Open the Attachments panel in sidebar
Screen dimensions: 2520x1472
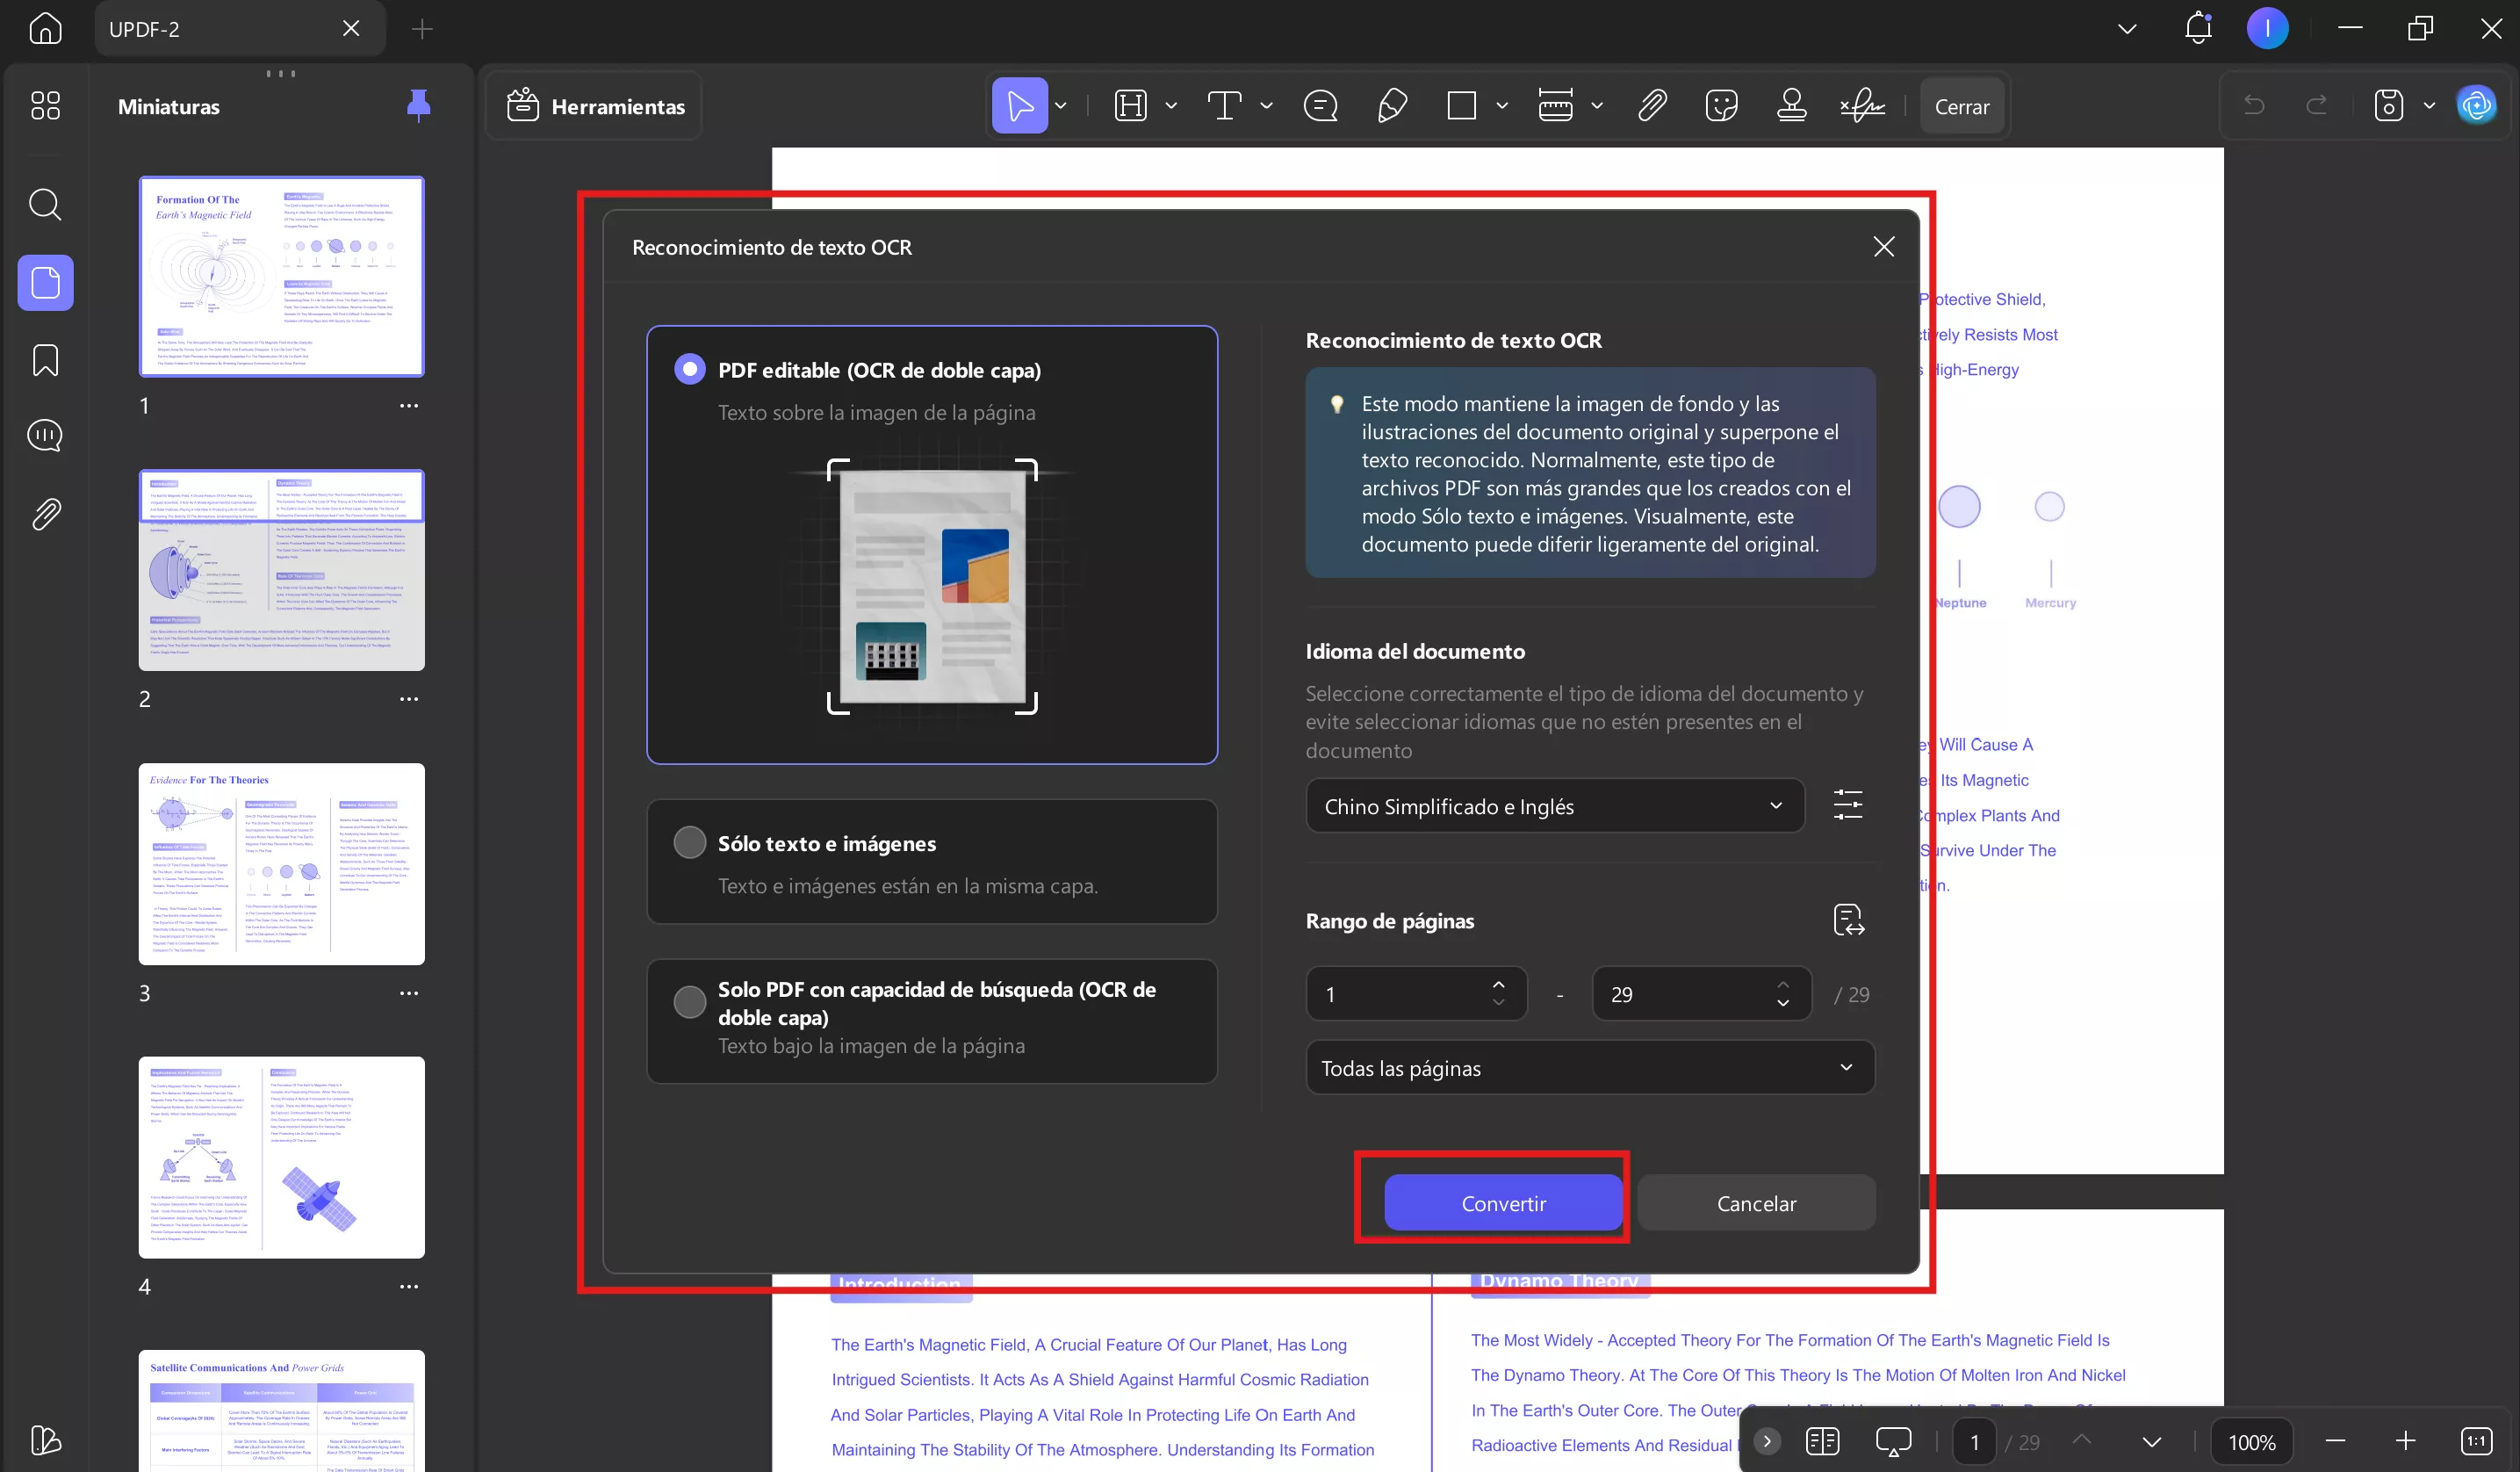click(x=45, y=514)
